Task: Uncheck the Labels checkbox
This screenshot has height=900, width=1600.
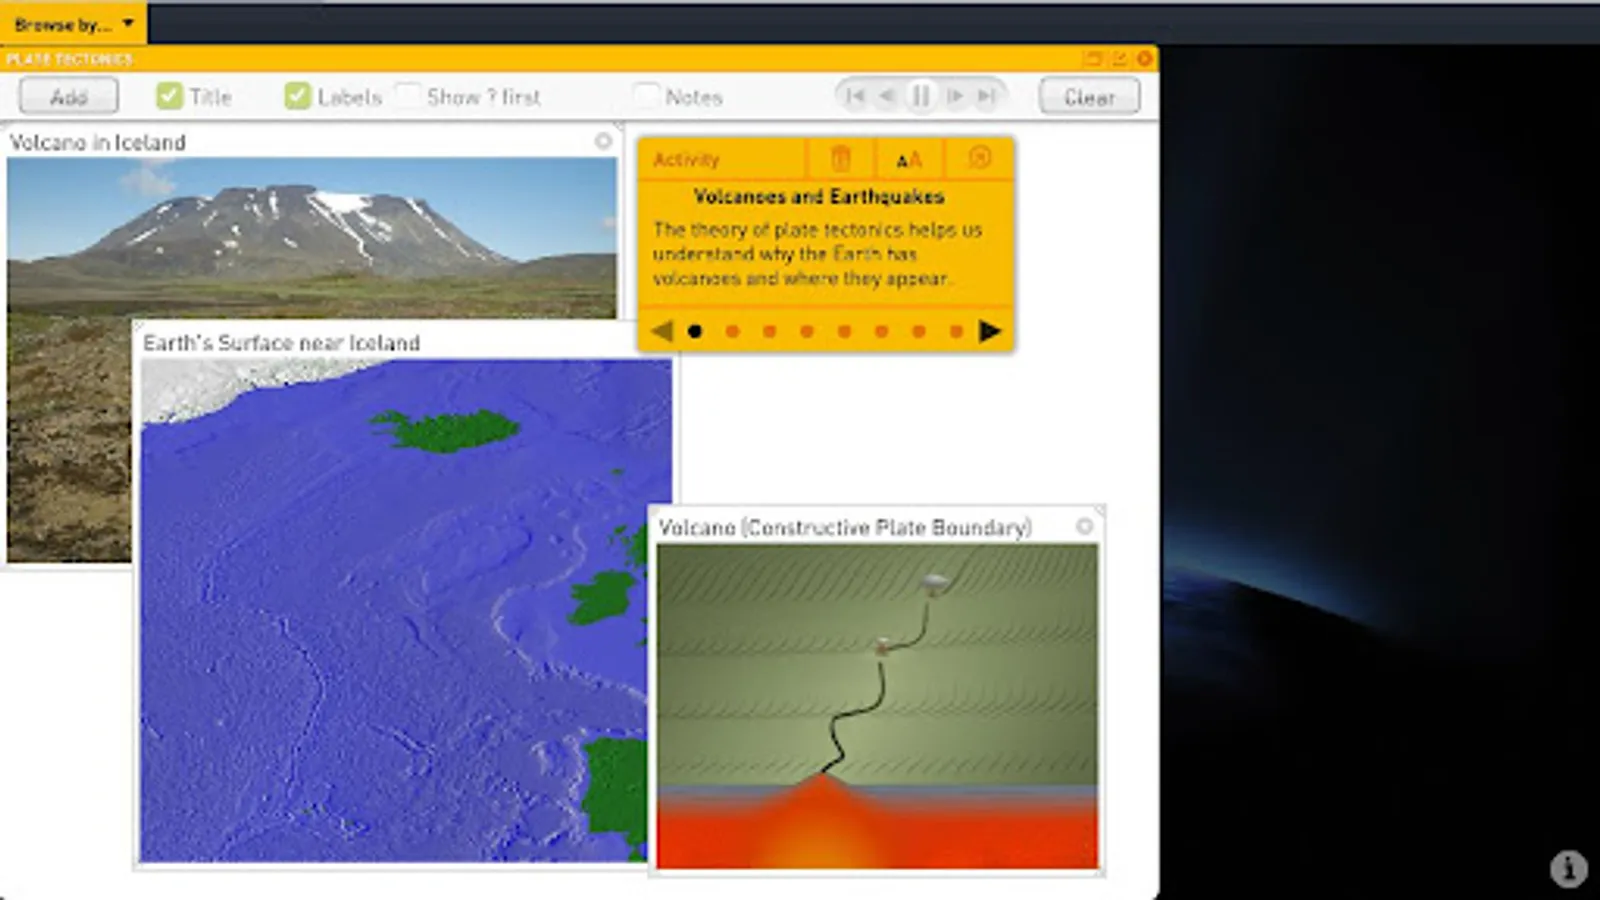Action: 297,96
